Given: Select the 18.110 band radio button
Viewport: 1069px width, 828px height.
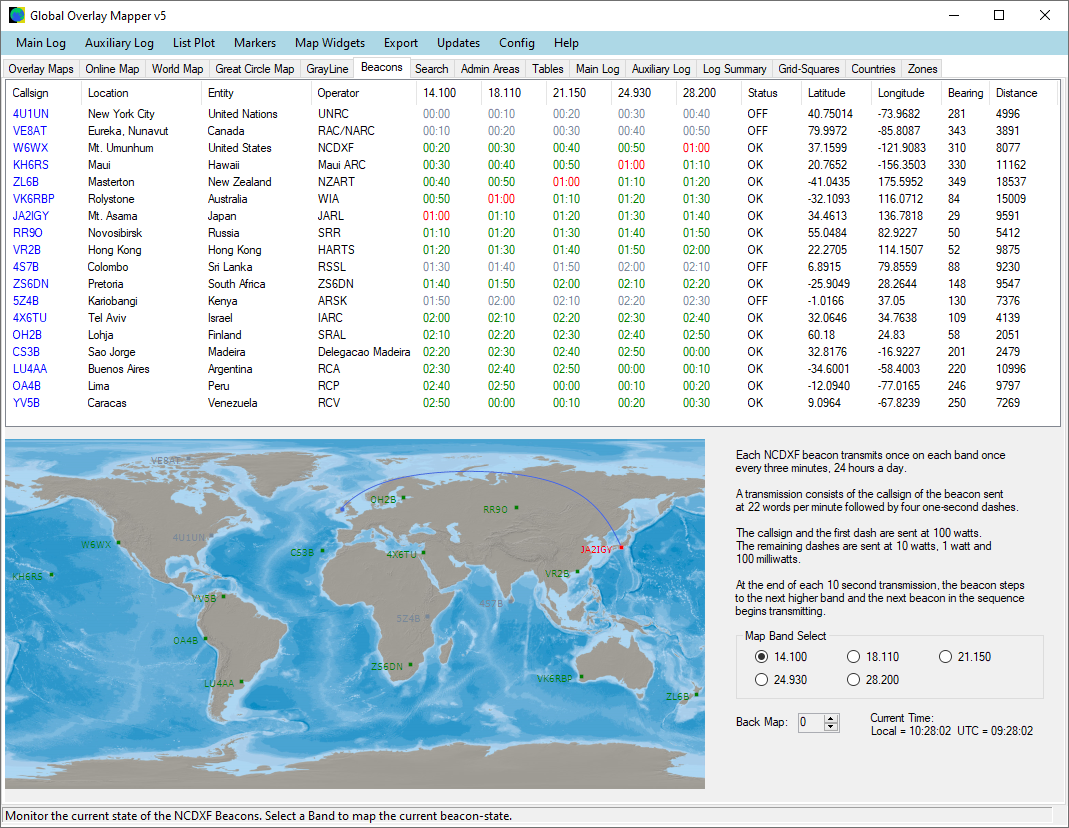Looking at the screenshot, I should (x=854, y=657).
